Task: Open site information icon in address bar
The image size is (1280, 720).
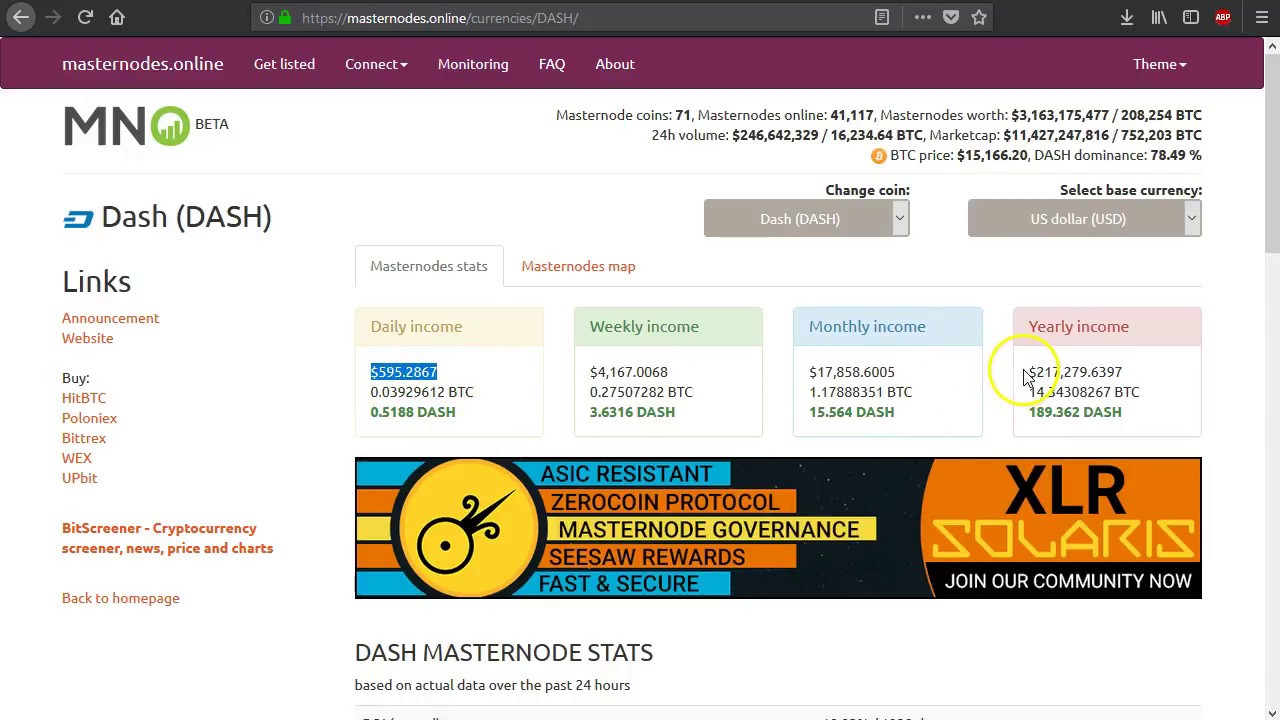Action: [266, 17]
